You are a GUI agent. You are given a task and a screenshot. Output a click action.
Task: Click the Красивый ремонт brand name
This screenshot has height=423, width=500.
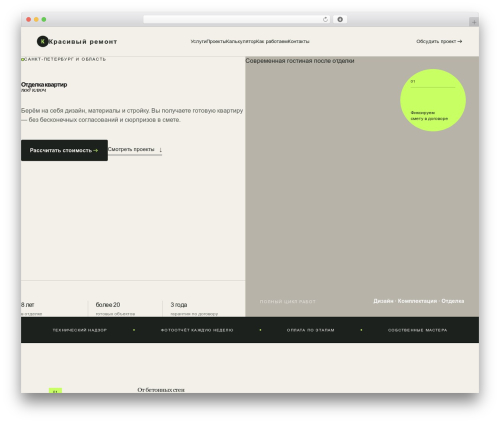[x=83, y=42]
